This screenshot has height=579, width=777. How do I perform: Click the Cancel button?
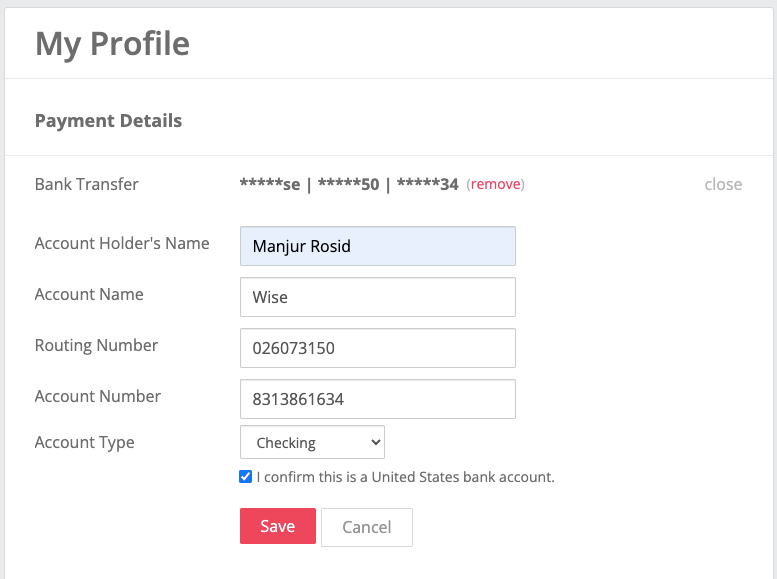(x=366, y=527)
